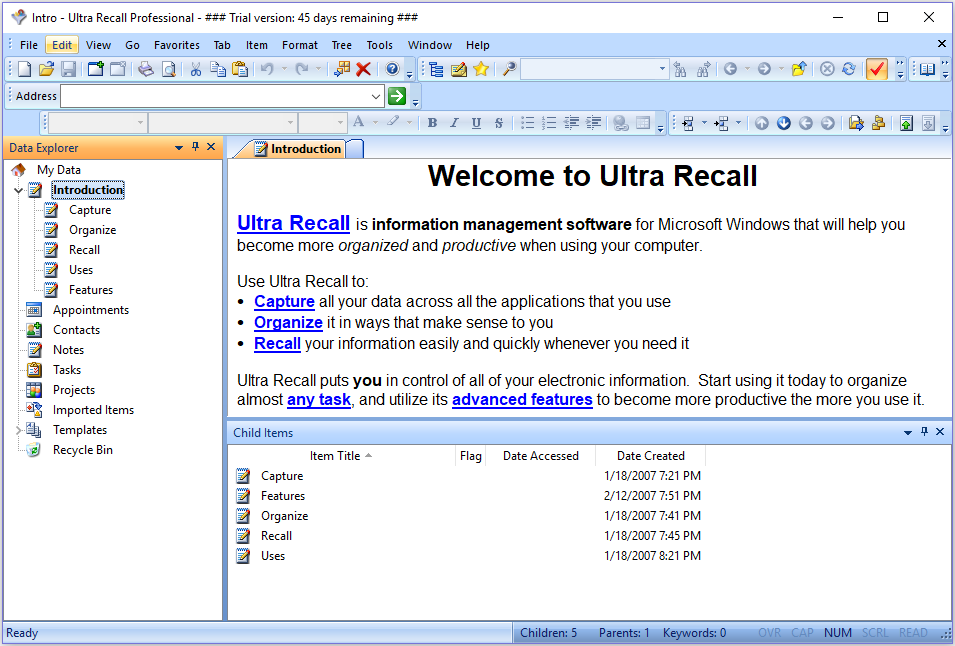
Task: Open the Data Explorer pane menu arrow
Action: [178, 147]
